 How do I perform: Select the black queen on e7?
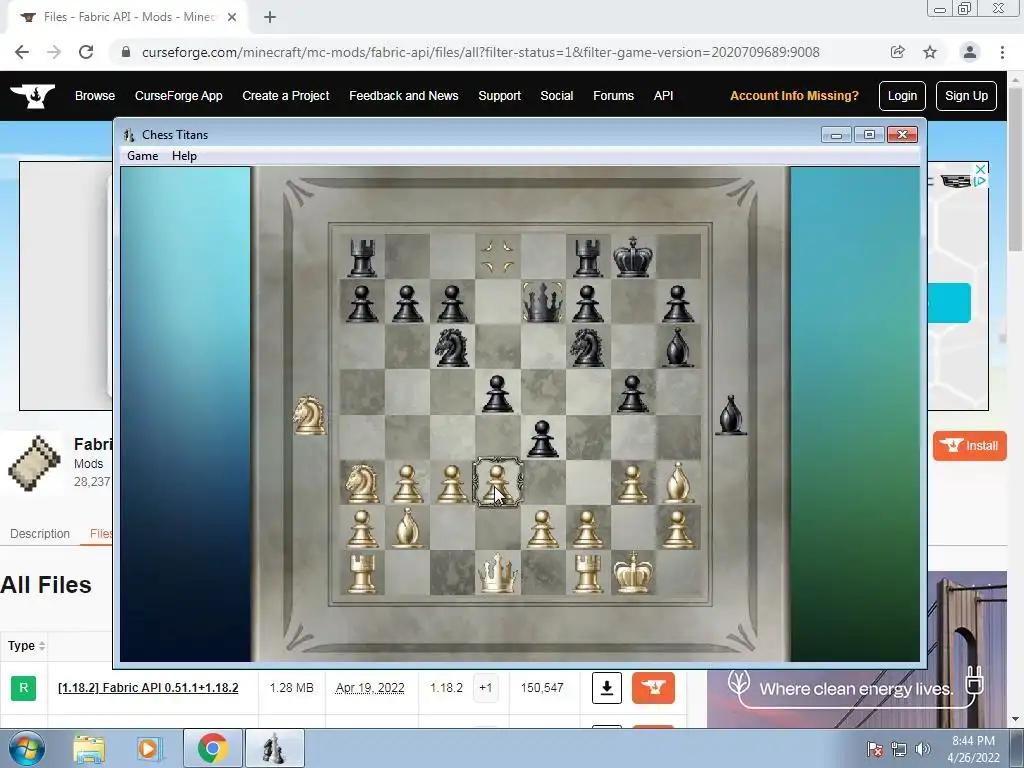click(543, 302)
